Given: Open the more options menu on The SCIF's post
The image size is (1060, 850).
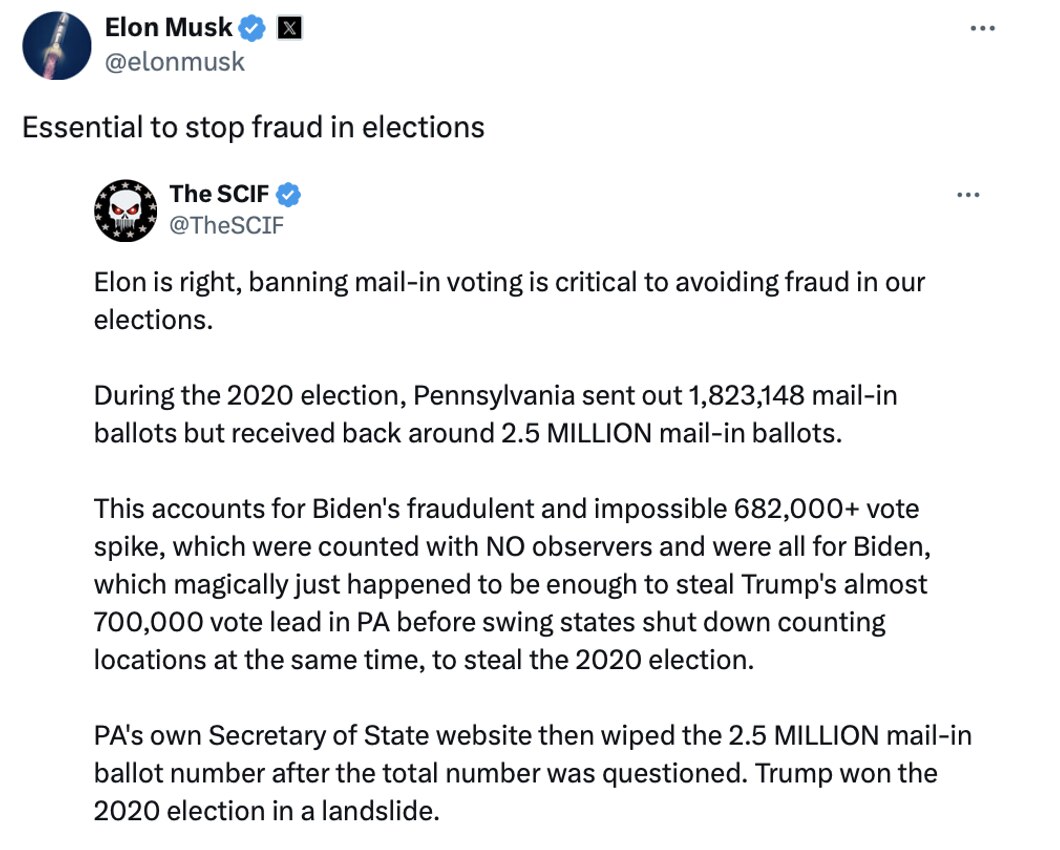Looking at the screenshot, I should pos(968,195).
